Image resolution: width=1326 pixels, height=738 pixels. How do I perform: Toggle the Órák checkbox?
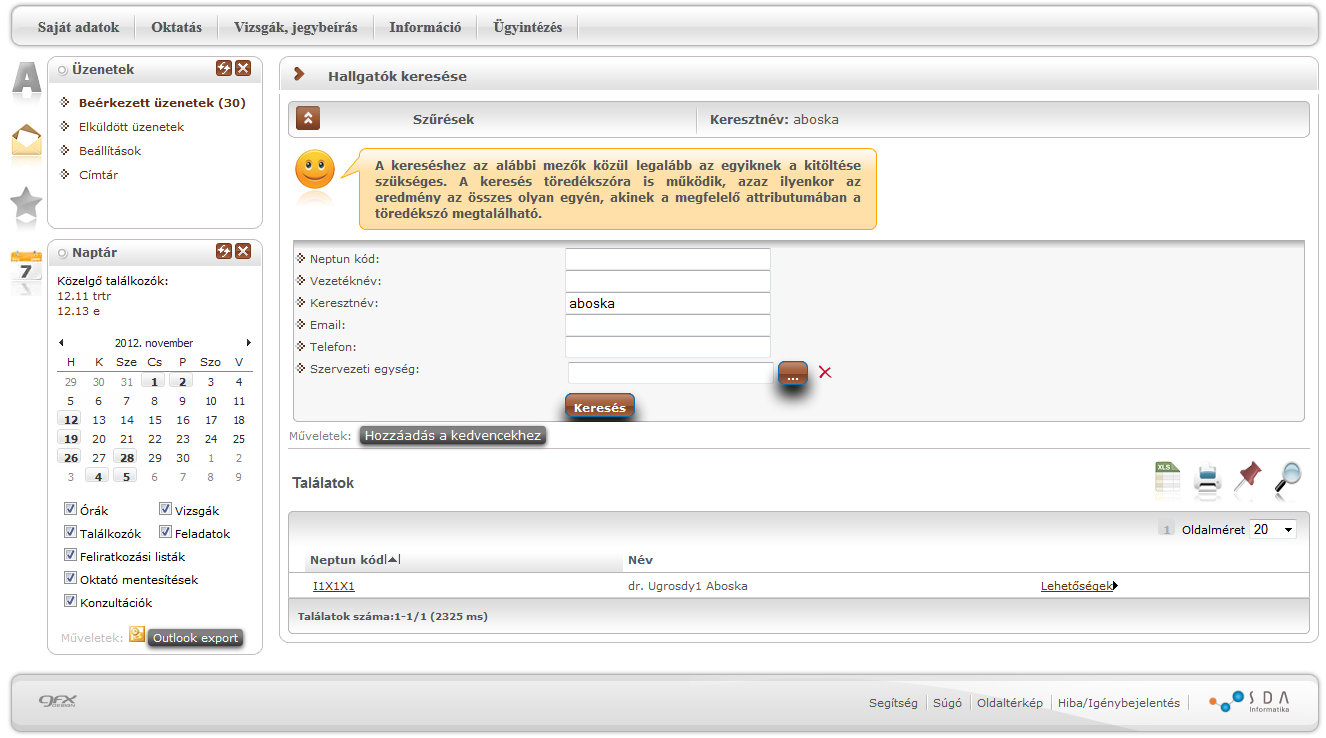pyautogui.click(x=70, y=509)
